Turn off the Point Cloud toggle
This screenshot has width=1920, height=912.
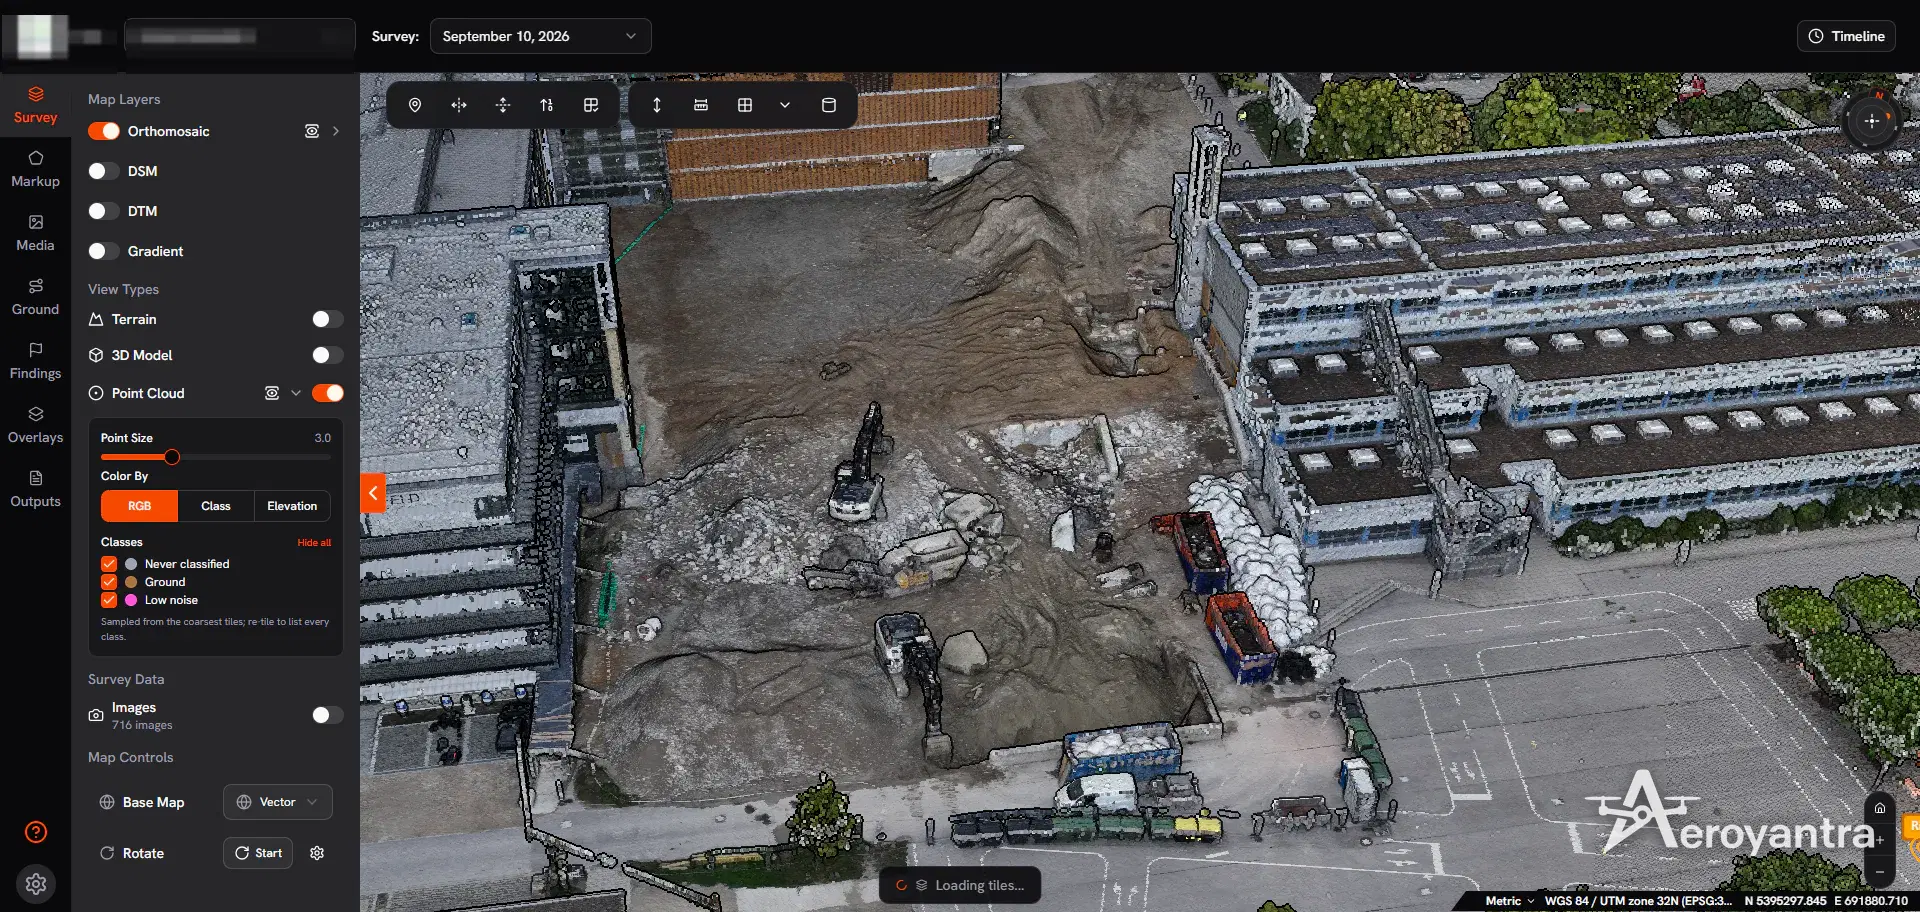pyautogui.click(x=327, y=393)
